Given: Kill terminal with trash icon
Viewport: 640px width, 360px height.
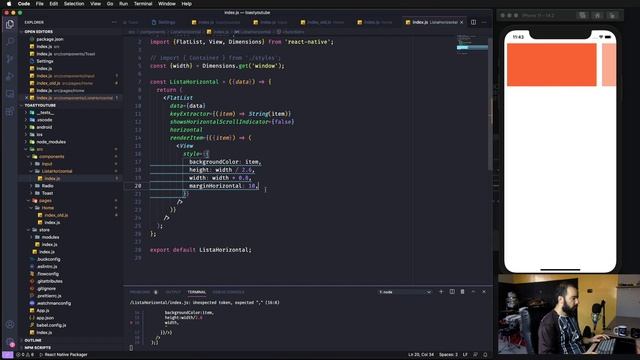Looking at the screenshot, I should 462,292.
